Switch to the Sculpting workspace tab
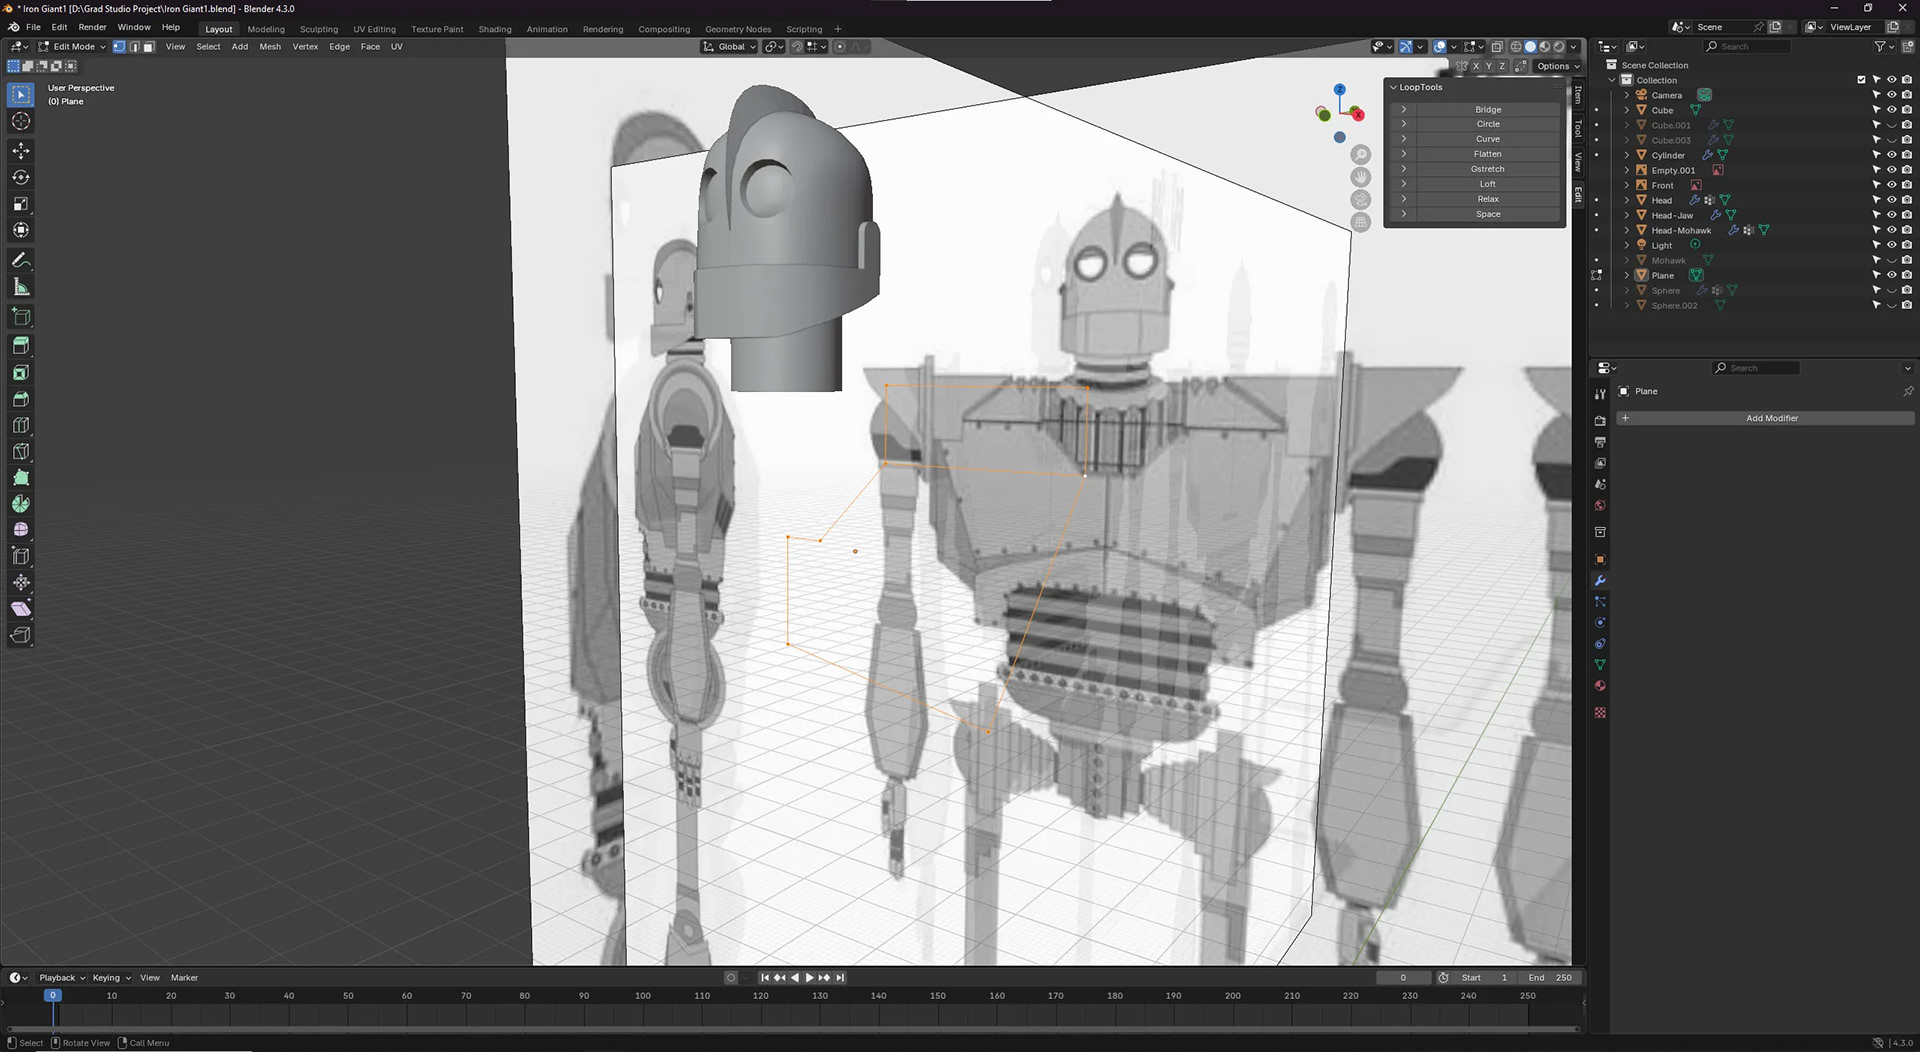Image resolution: width=1920 pixels, height=1052 pixels. tap(319, 29)
